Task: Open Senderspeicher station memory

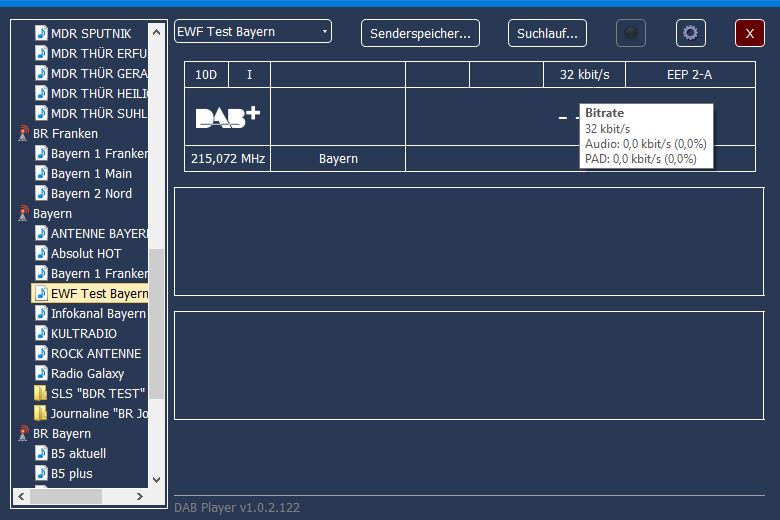Action: tap(420, 33)
